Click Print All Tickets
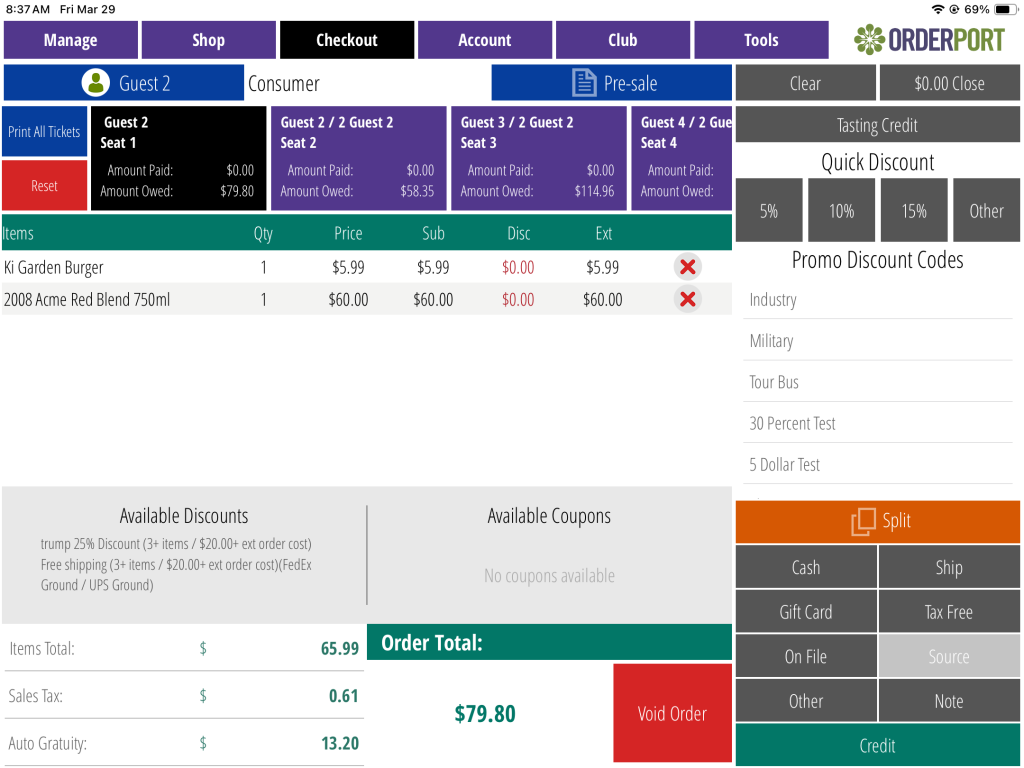The image size is (1024, 768). coord(44,132)
